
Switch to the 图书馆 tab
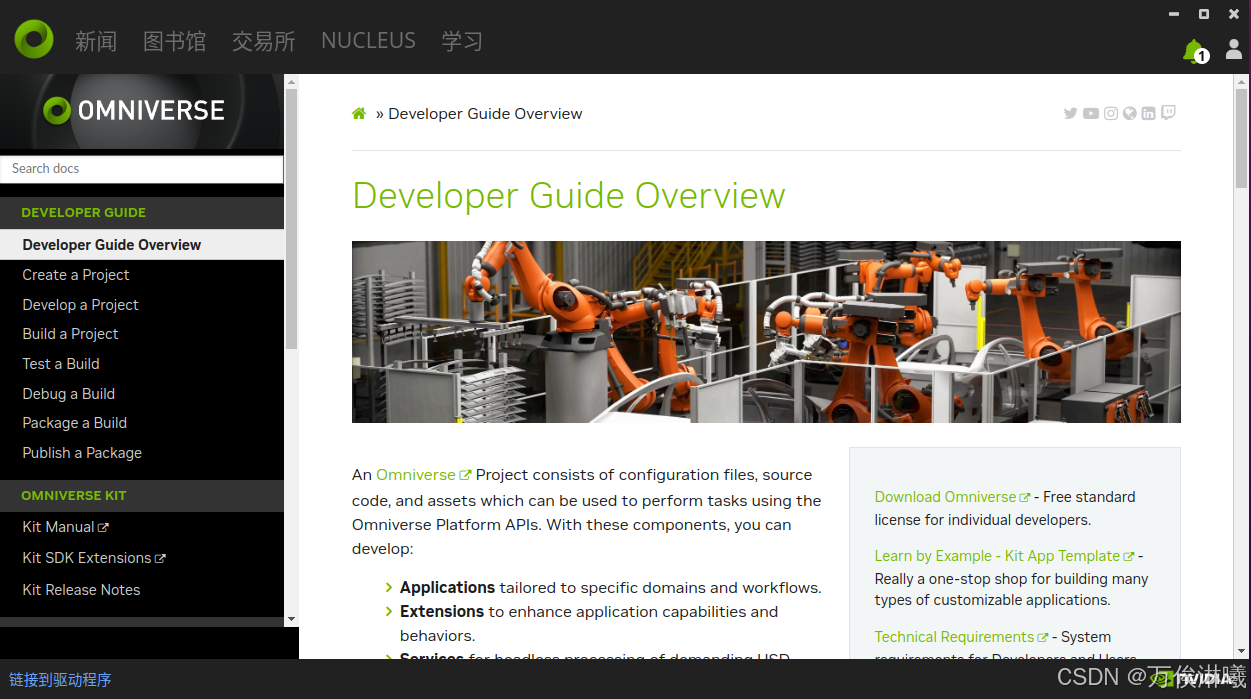(174, 41)
